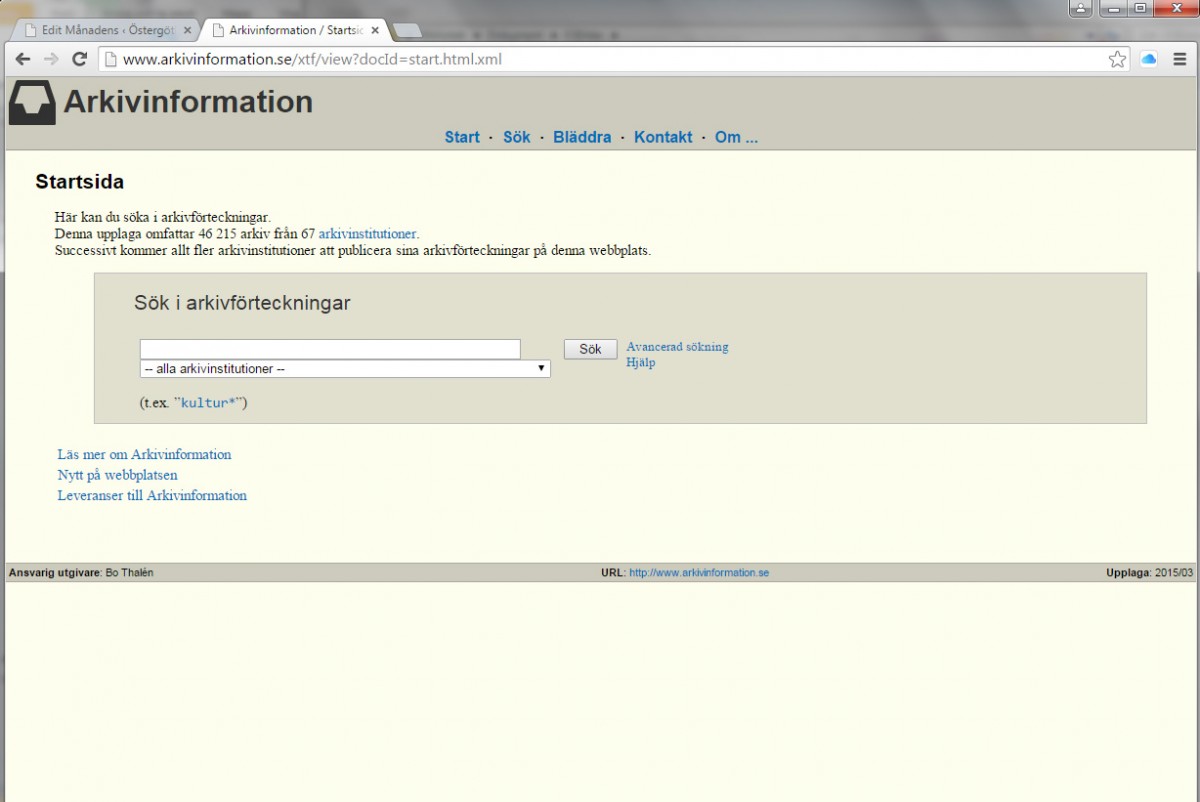Close the Edit Månadens tab

(187, 30)
